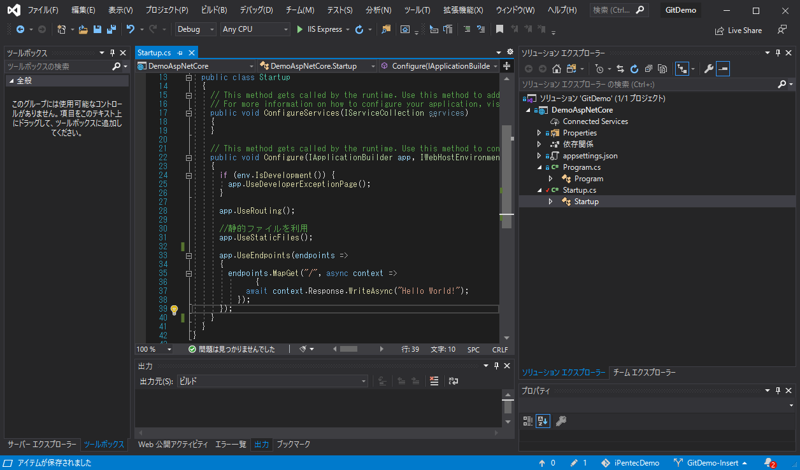Click pending changes pencil 1 in status bar

[x=579, y=463]
